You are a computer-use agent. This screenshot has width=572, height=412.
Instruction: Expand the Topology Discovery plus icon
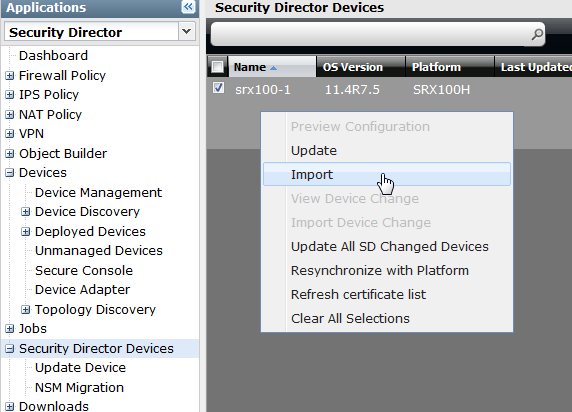point(26,309)
